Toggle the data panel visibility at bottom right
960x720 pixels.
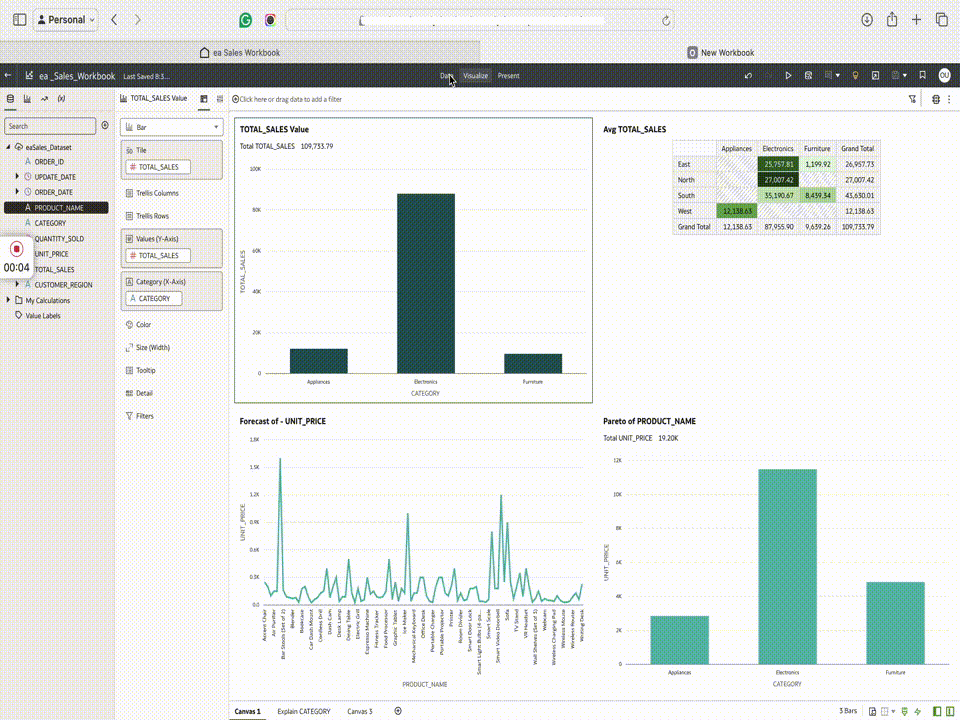pos(937,711)
